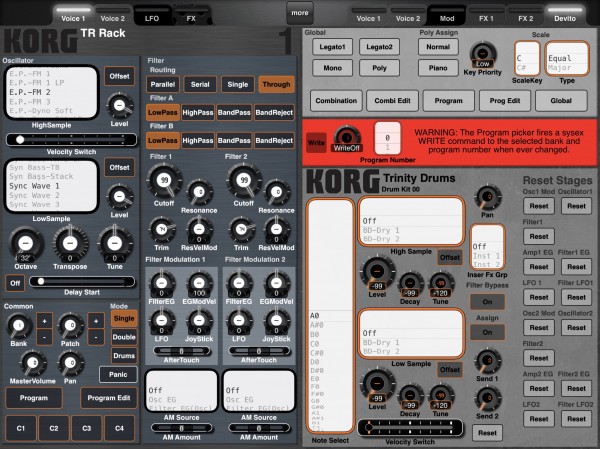This screenshot has height=449, width=600.
Task: Set Filter A to HighPass
Action: tap(198, 113)
